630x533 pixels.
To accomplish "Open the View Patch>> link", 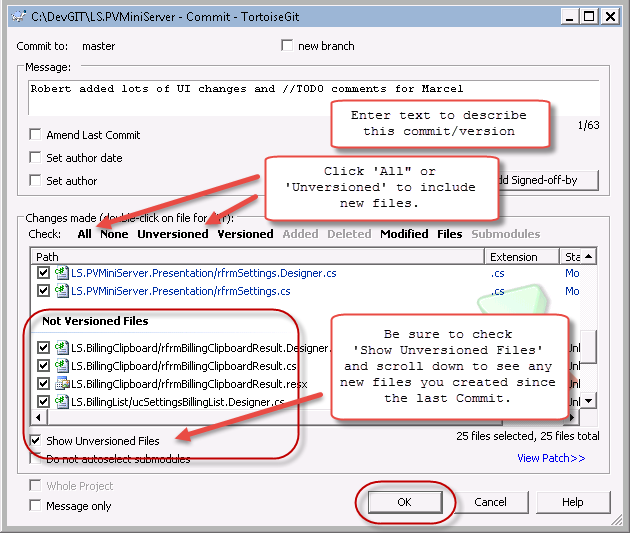I will point(551,458).
